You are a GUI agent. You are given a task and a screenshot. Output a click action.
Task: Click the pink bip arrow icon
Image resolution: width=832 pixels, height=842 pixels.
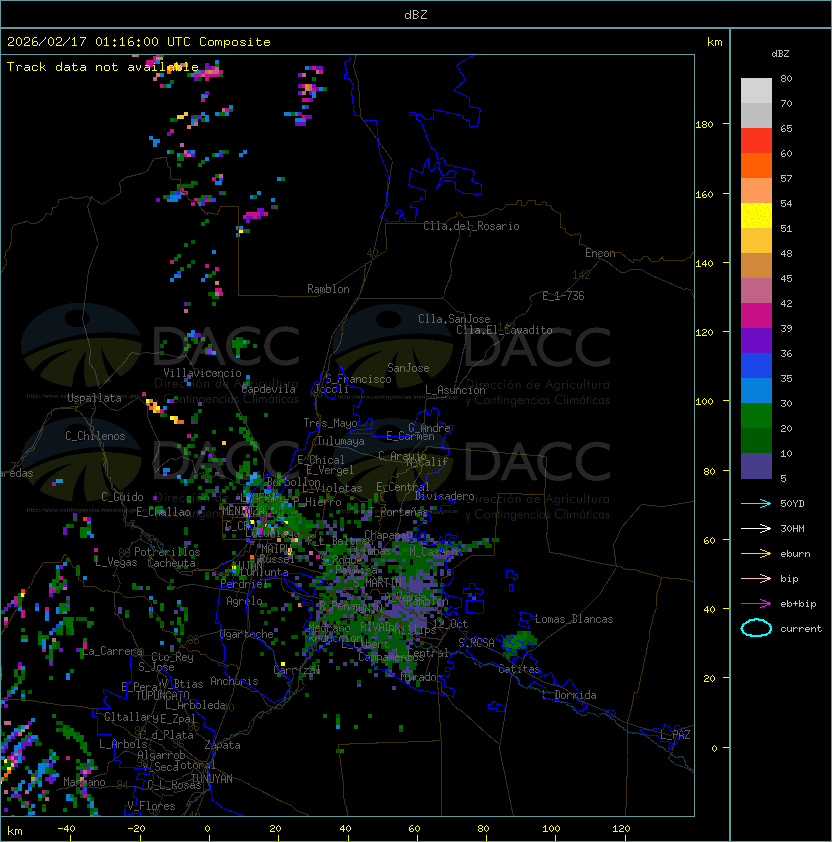(x=756, y=578)
